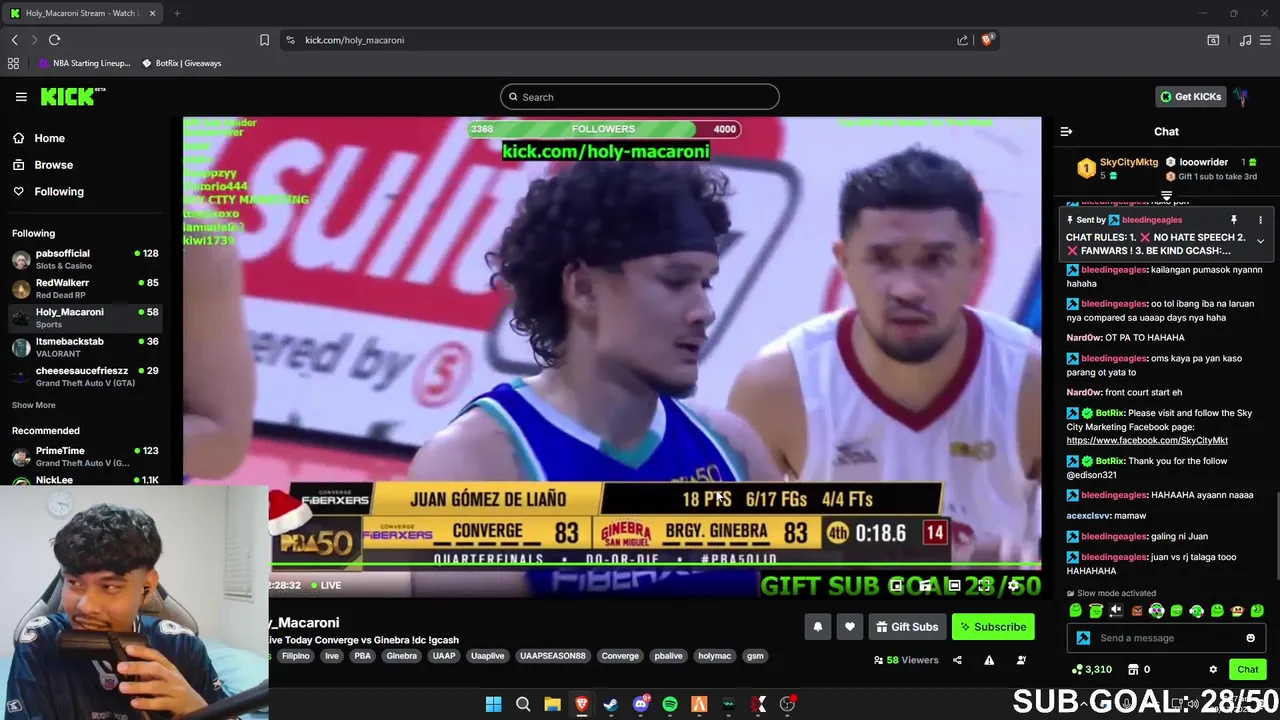
Task: Click the Gift Subs button
Action: [x=907, y=627]
